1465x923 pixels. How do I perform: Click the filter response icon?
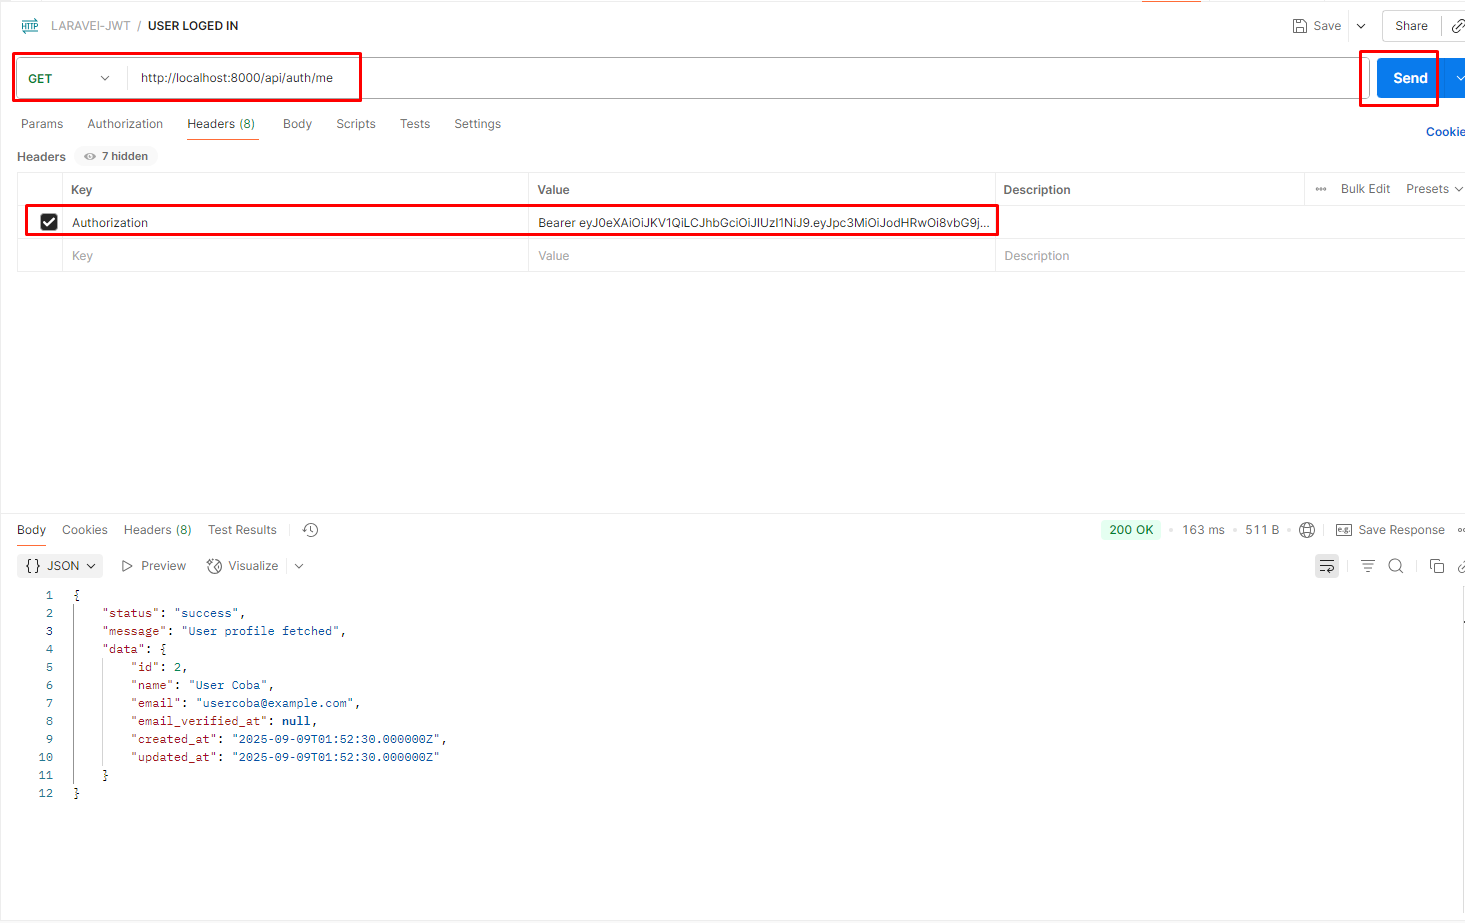[1368, 566]
